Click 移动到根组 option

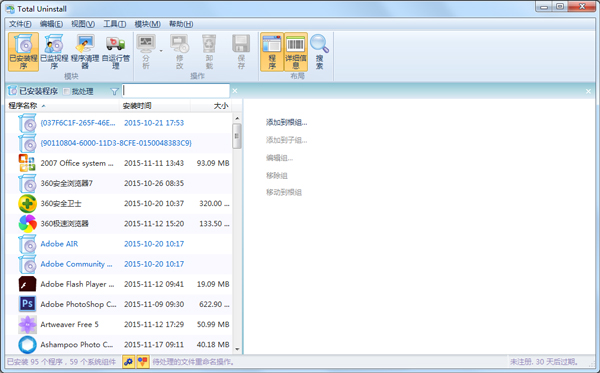[284, 192]
